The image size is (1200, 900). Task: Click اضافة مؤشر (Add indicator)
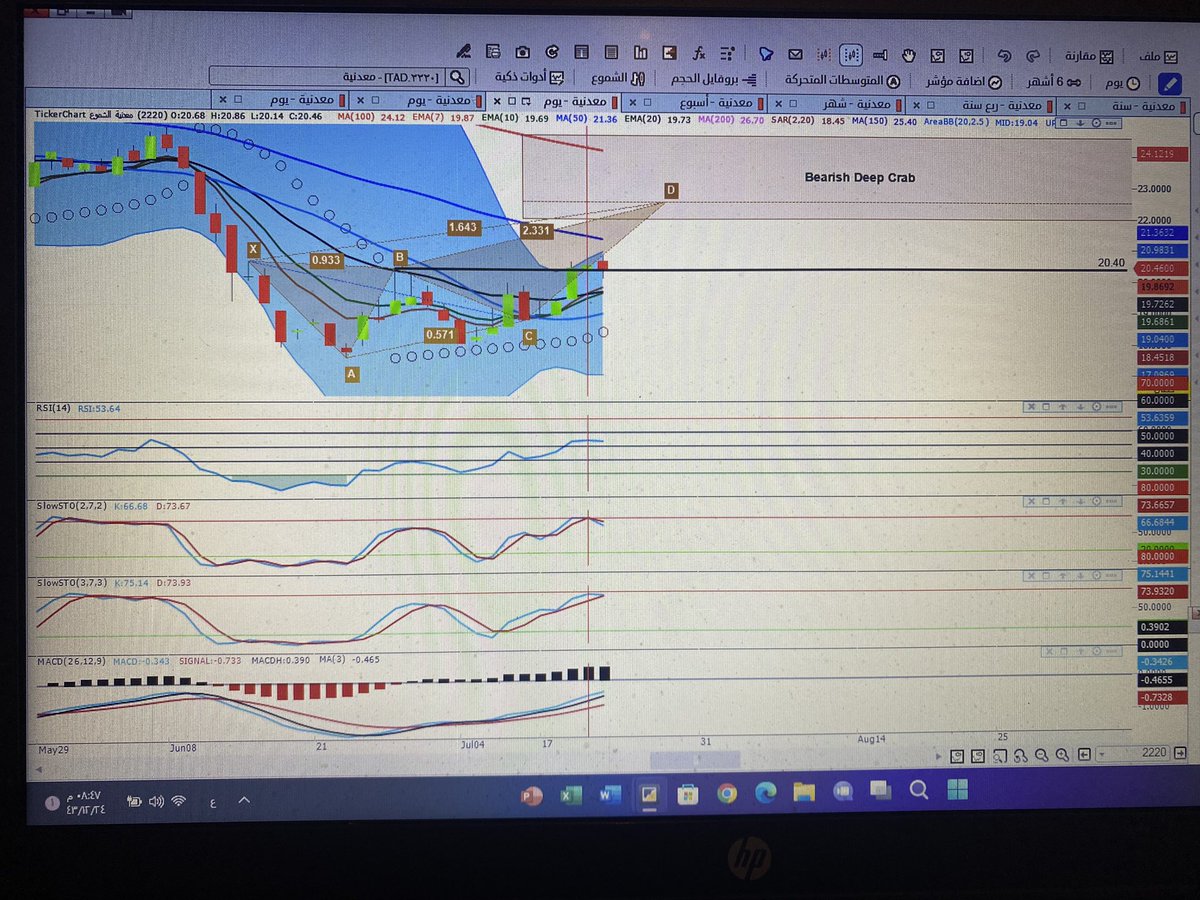click(x=962, y=80)
